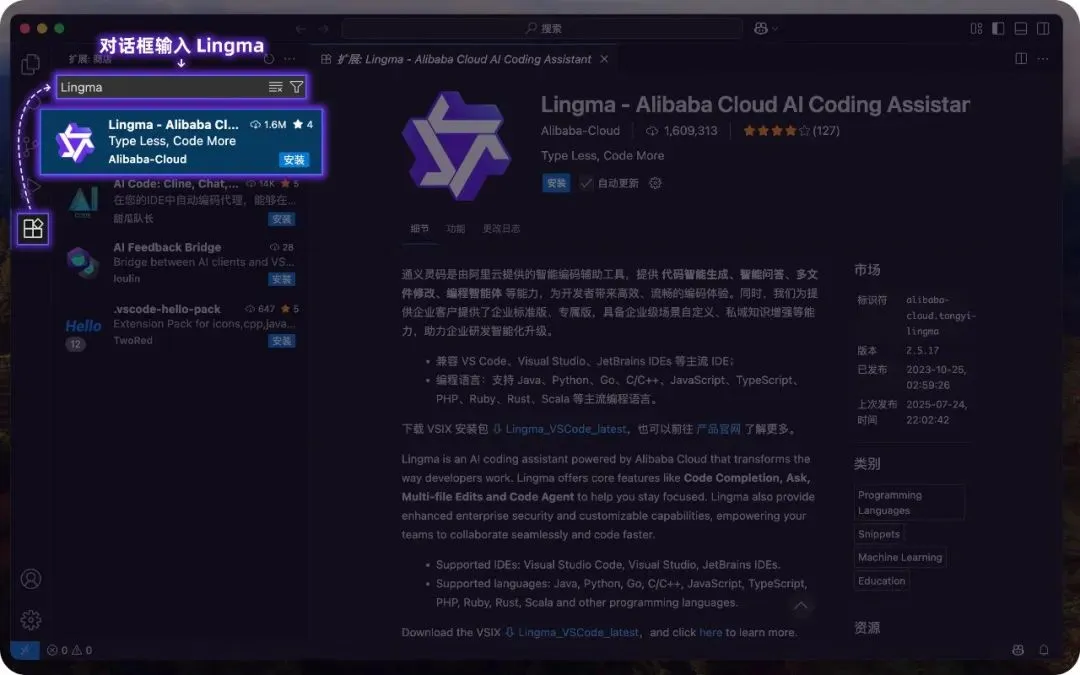Click the scroll-to-top chevron button
Viewport: 1080px width, 675px height.
pos(800,605)
